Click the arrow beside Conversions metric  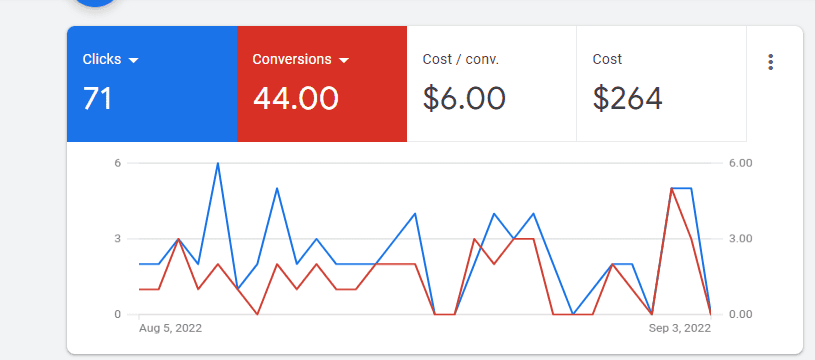(344, 60)
